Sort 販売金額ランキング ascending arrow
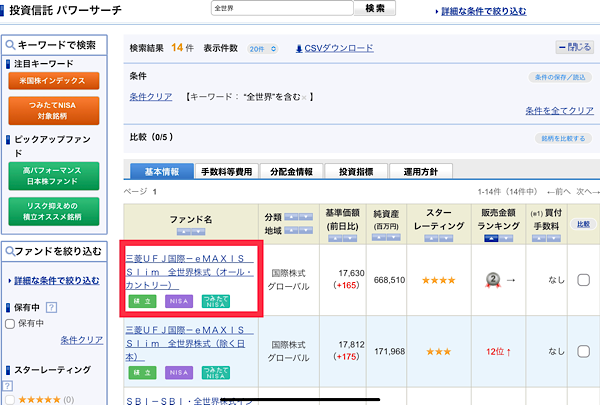Screen dimensions: 600x405 (x=491, y=238)
